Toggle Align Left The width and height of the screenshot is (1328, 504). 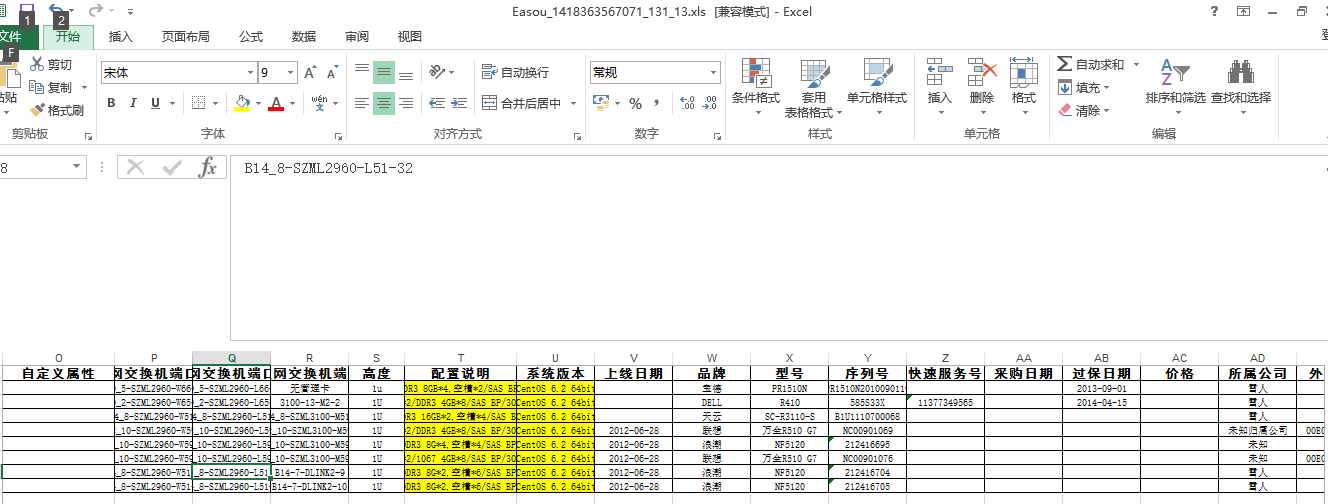click(x=361, y=103)
